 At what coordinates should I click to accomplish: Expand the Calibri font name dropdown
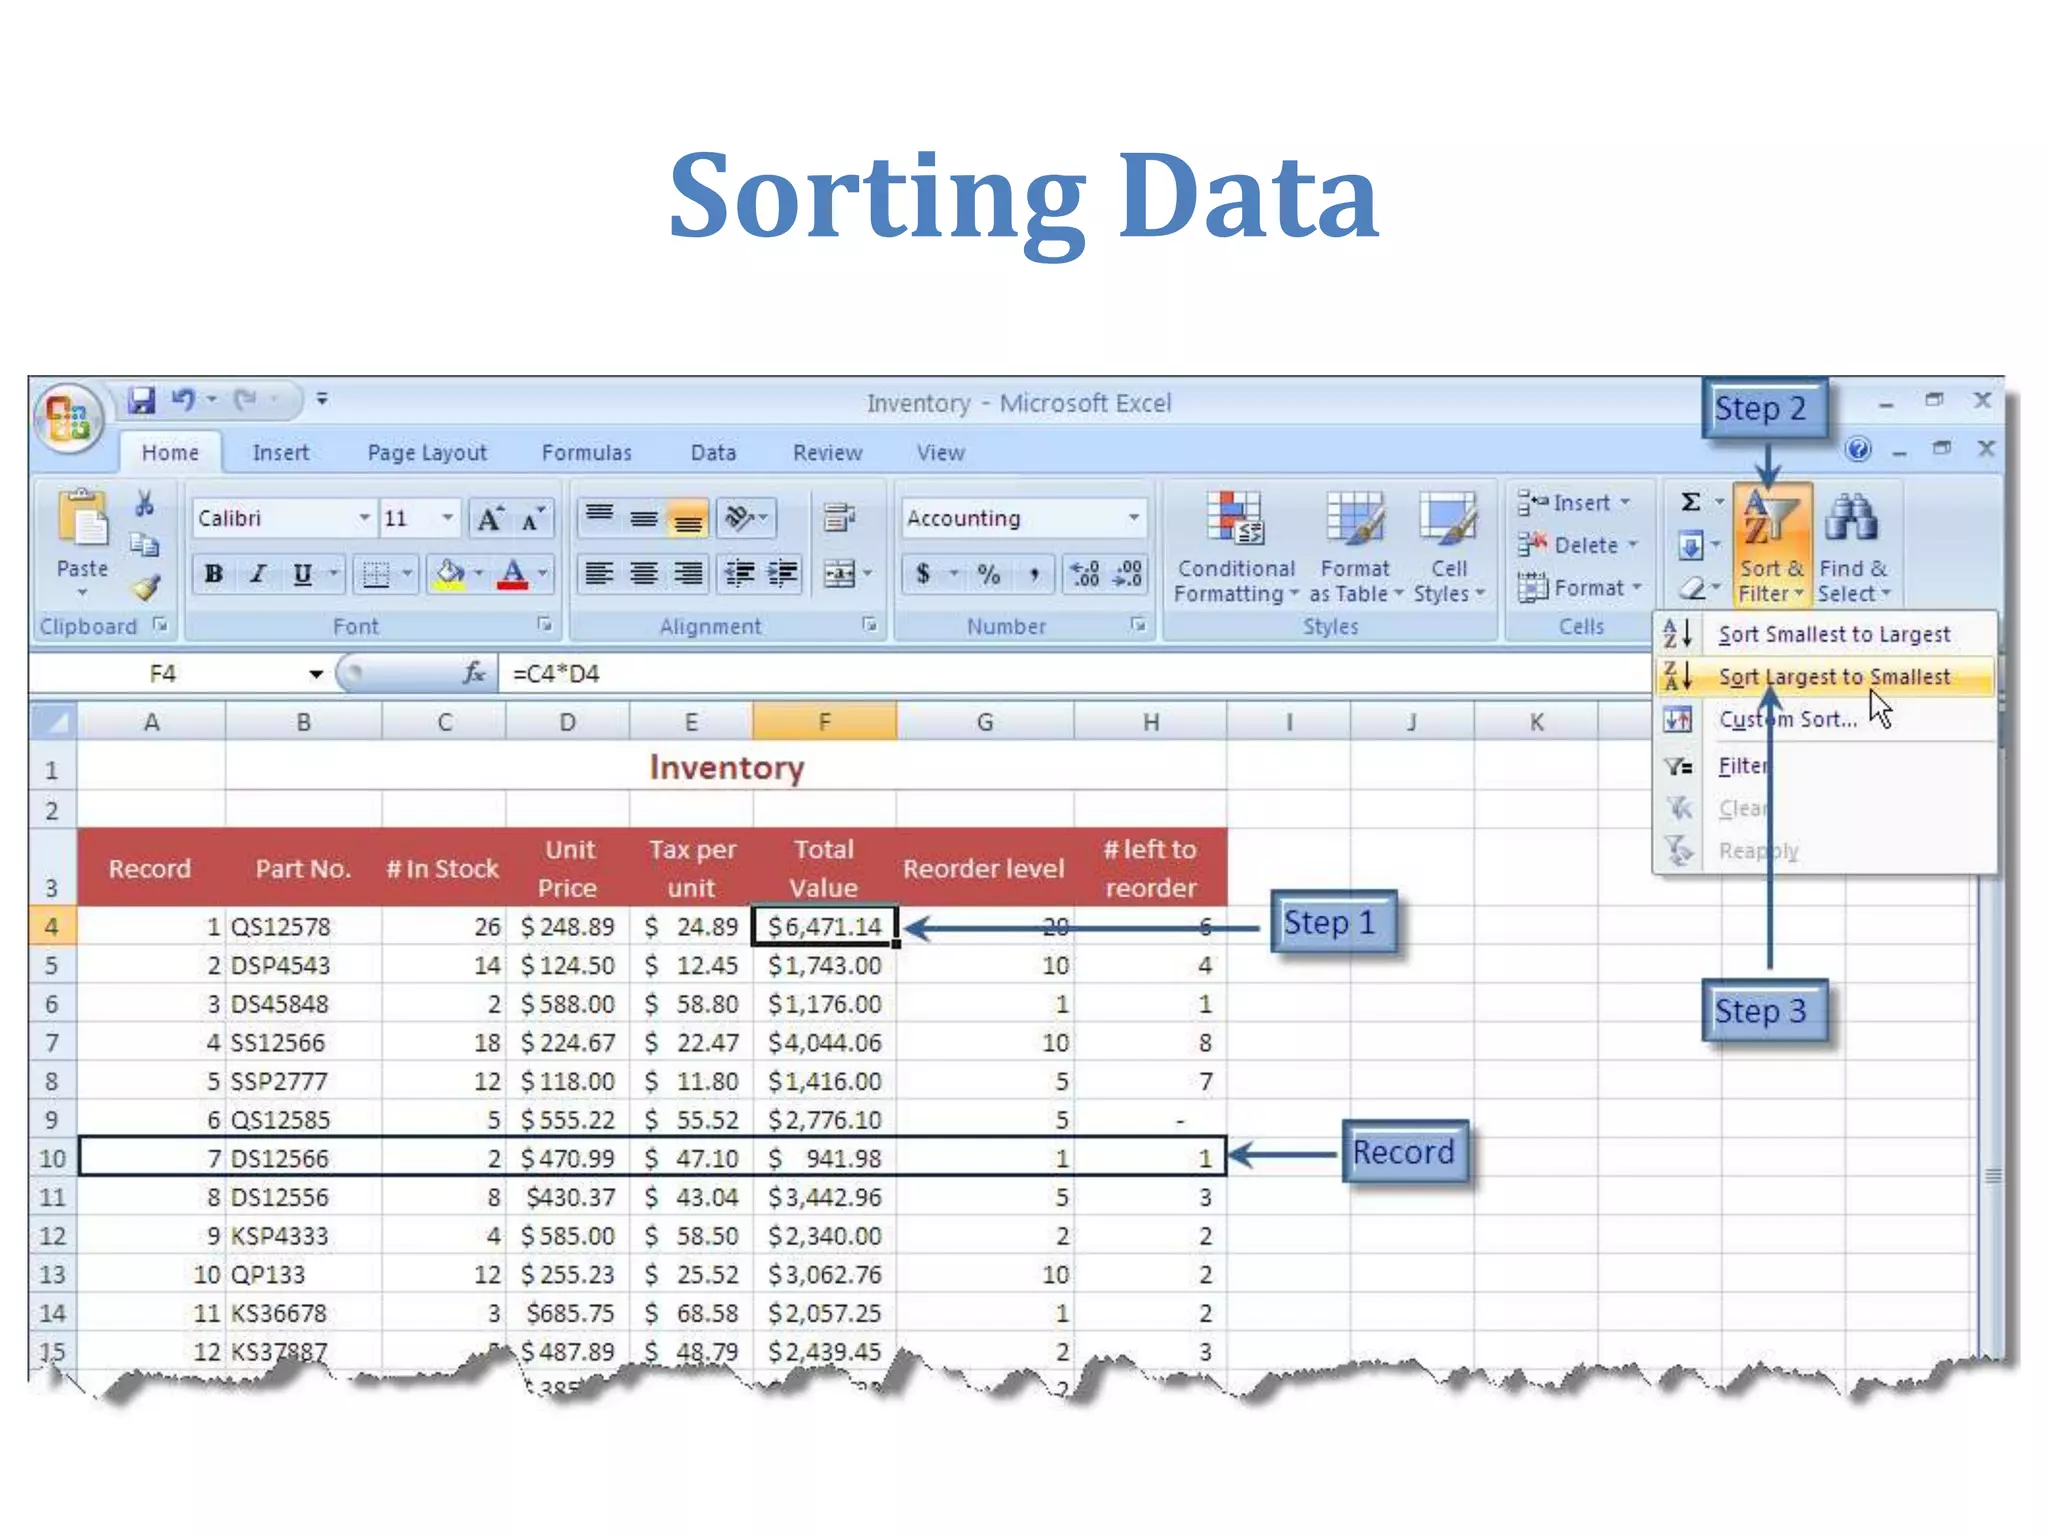pyautogui.click(x=365, y=518)
